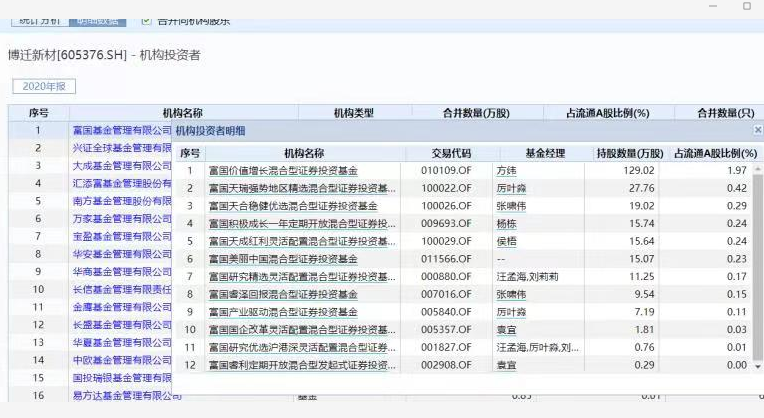
Task: Open manager 厉叶淼 in the 100022.OF row
Action: (511, 188)
